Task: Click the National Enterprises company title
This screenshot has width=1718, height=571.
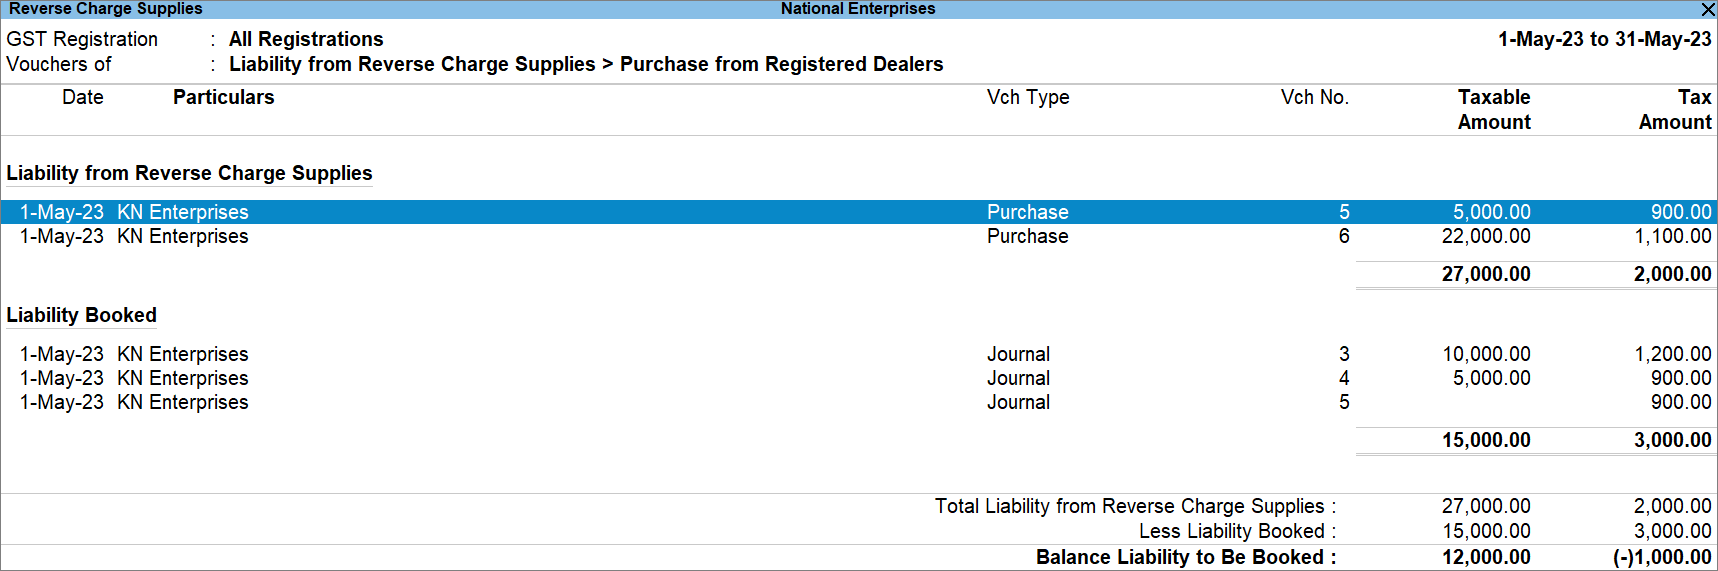Action: (x=858, y=9)
